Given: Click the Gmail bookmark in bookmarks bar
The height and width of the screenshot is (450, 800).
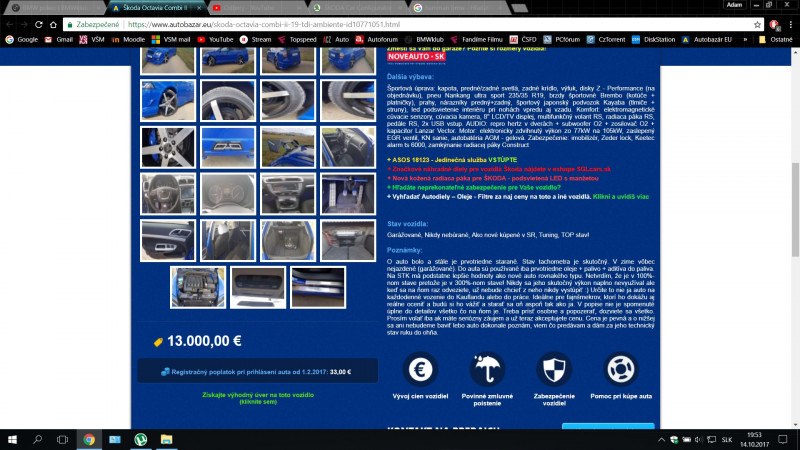Looking at the screenshot, I should click(59, 39).
